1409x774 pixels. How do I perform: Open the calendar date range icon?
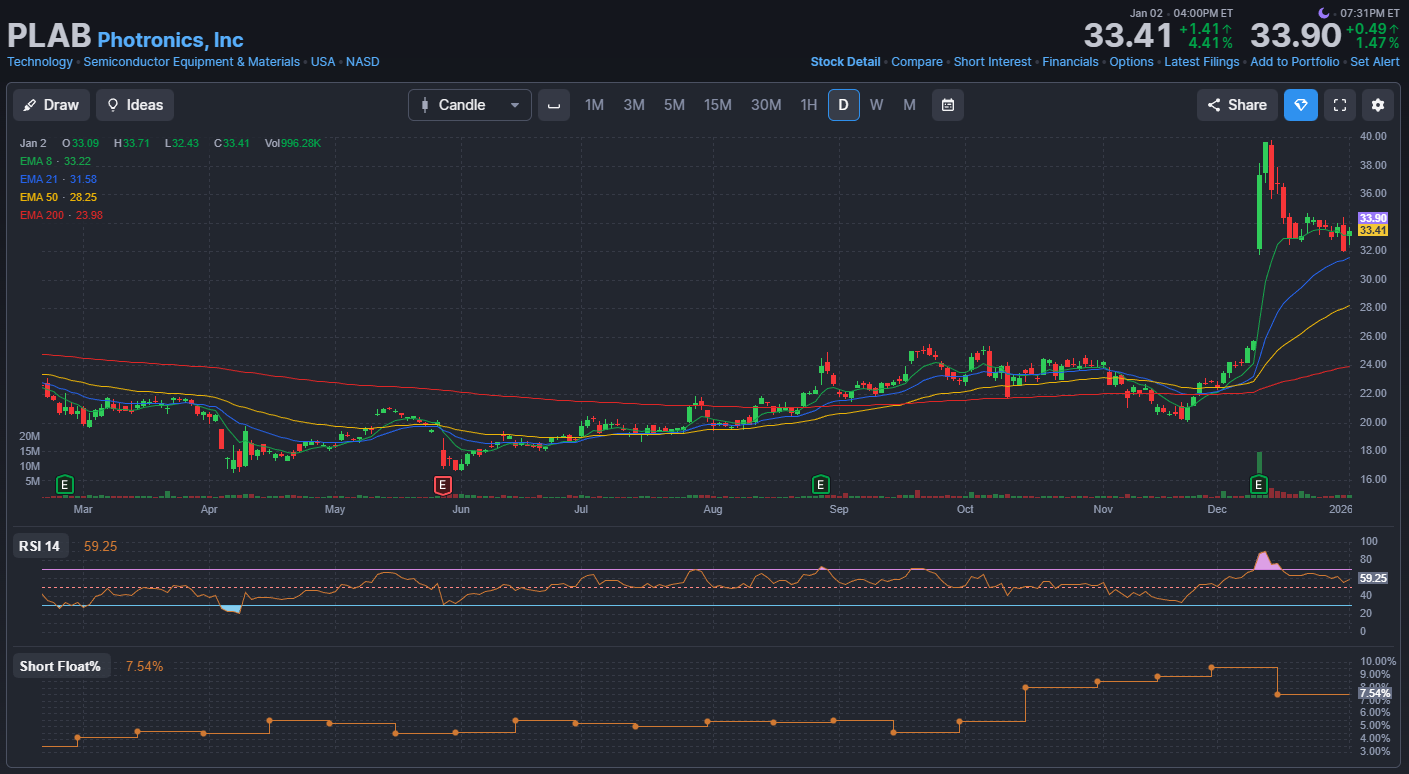(948, 105)
